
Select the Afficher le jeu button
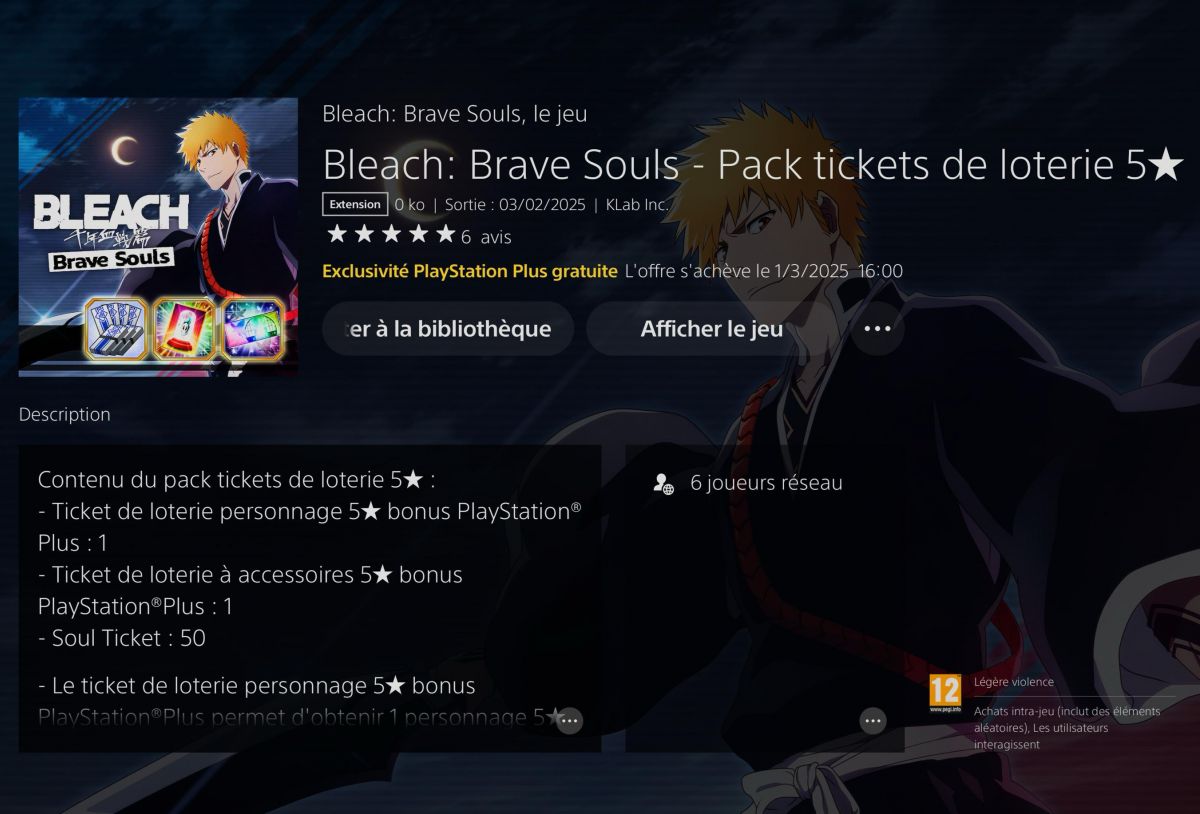[x=711, y=328]
